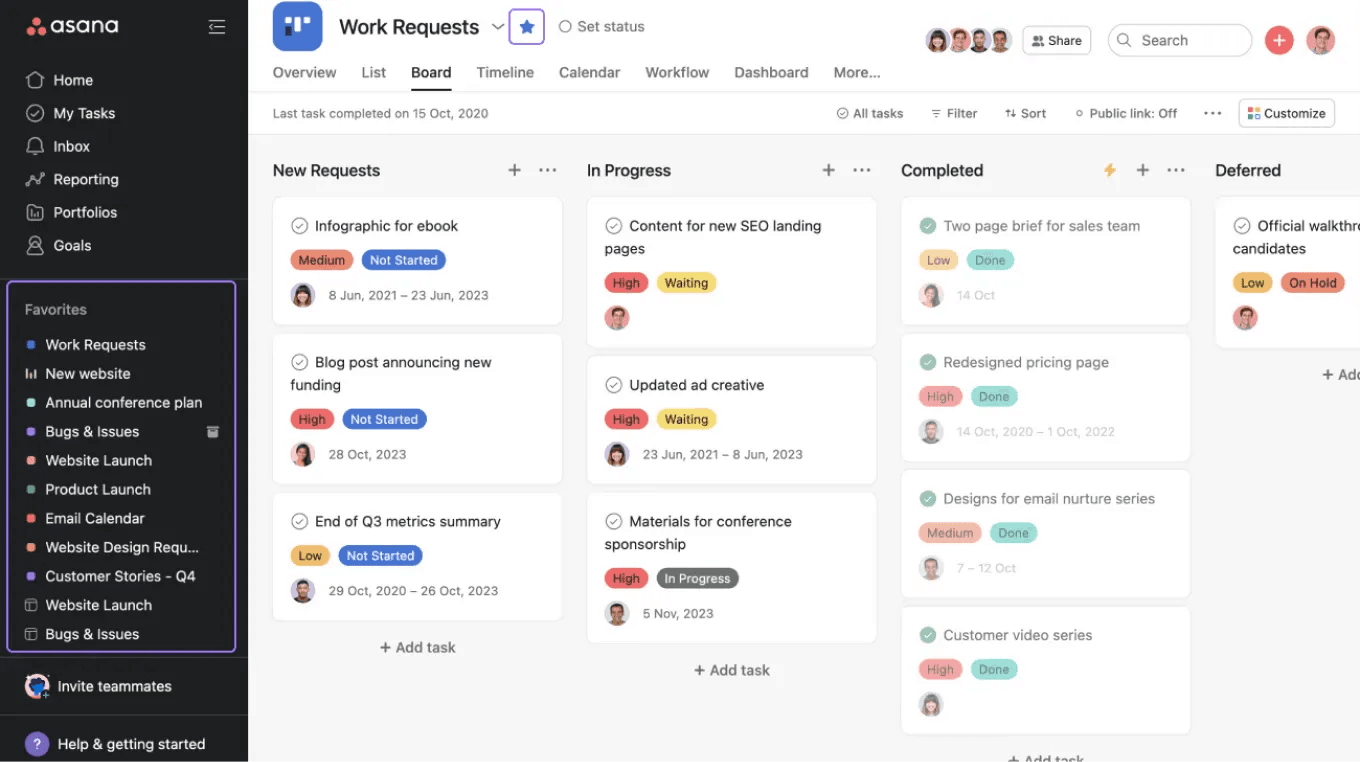Click Set status radio control
The width and height of the screenshot is (1360, 762).
(x=566, y=27)
